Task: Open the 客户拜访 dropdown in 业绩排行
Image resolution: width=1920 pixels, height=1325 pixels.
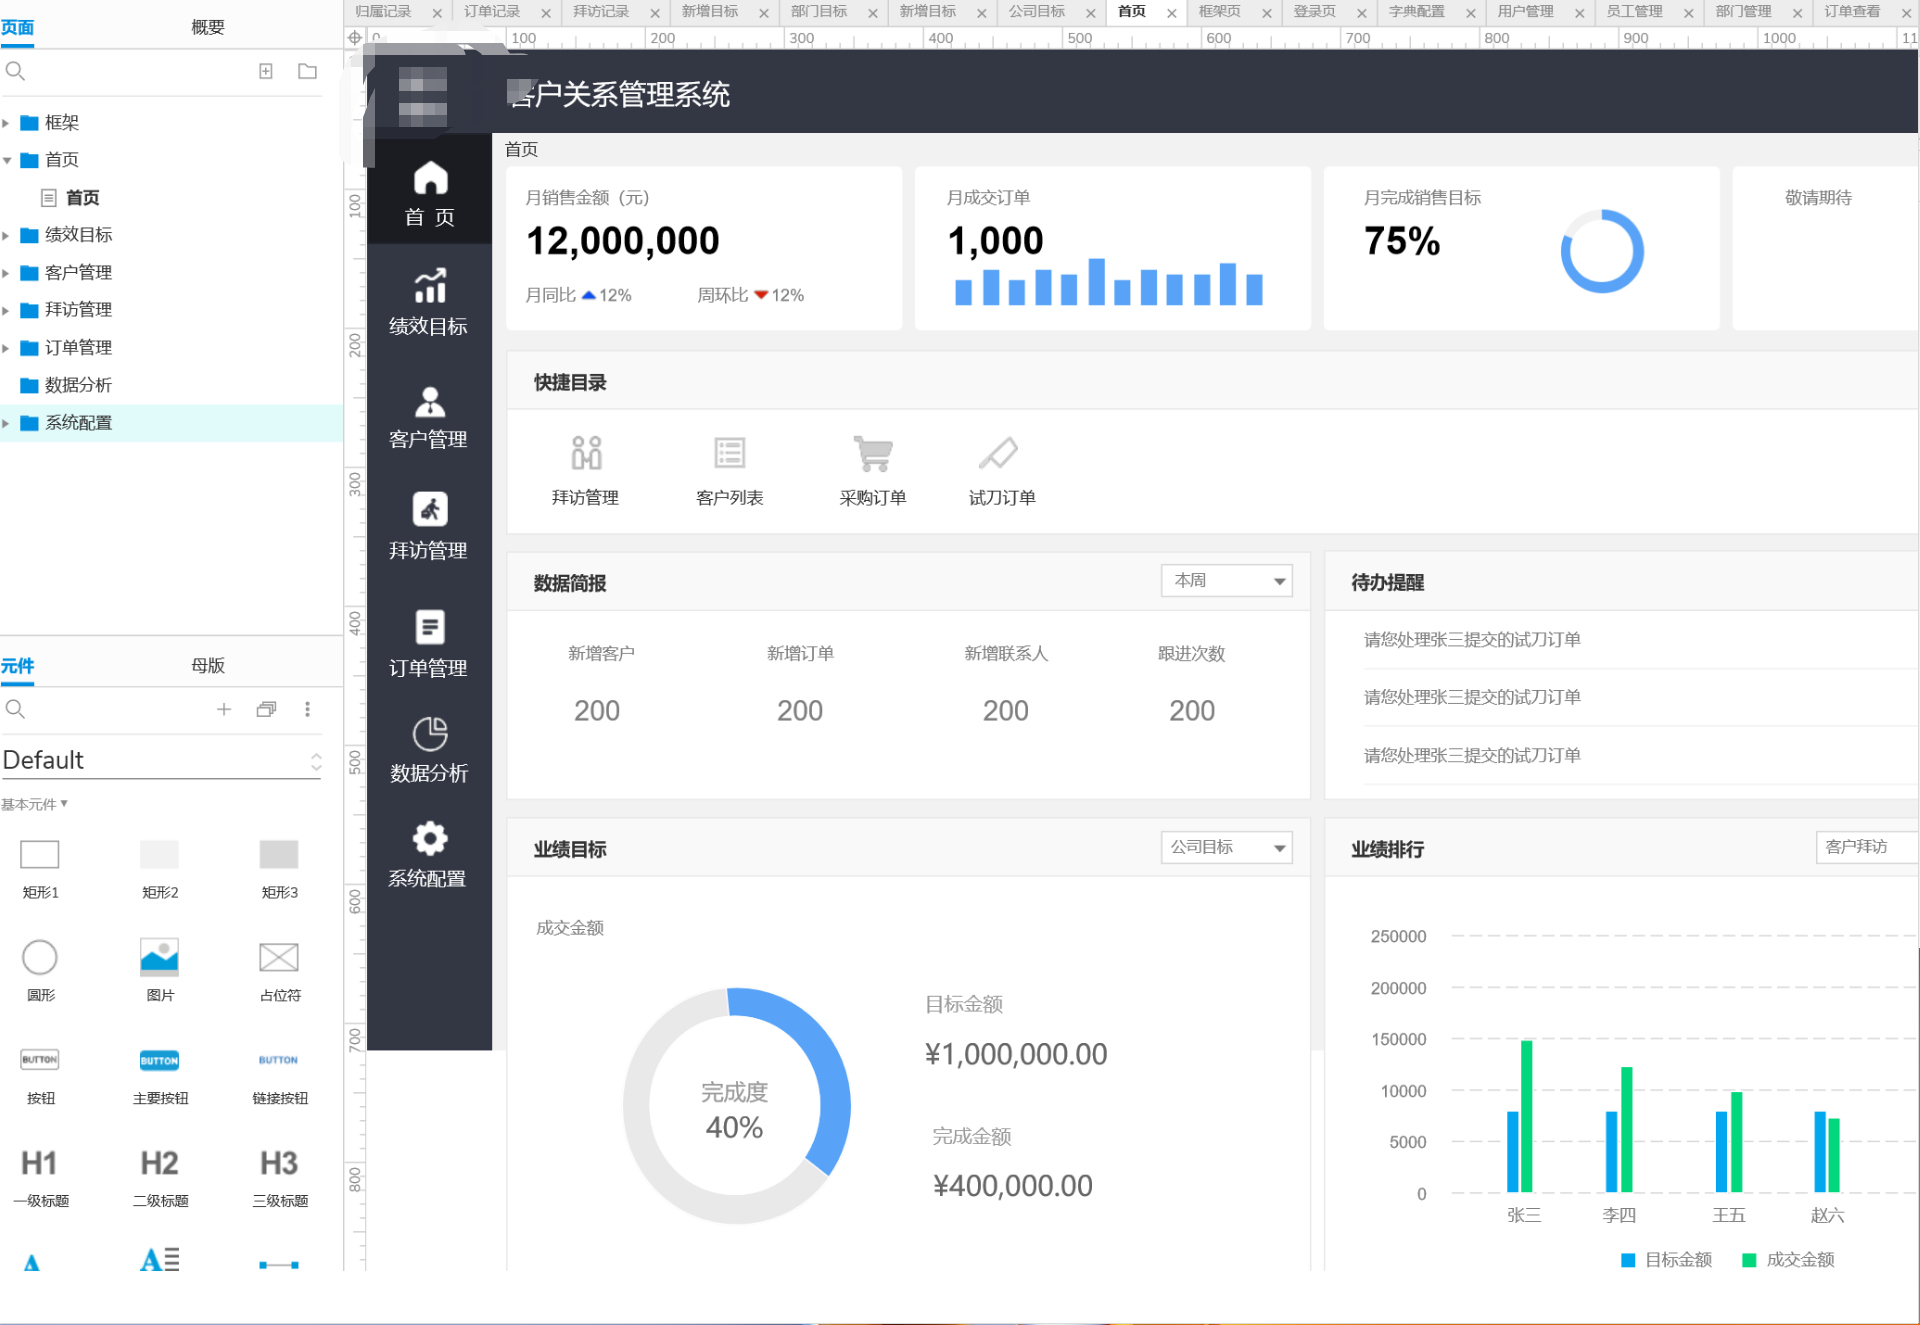Action: coord(1867,847)
